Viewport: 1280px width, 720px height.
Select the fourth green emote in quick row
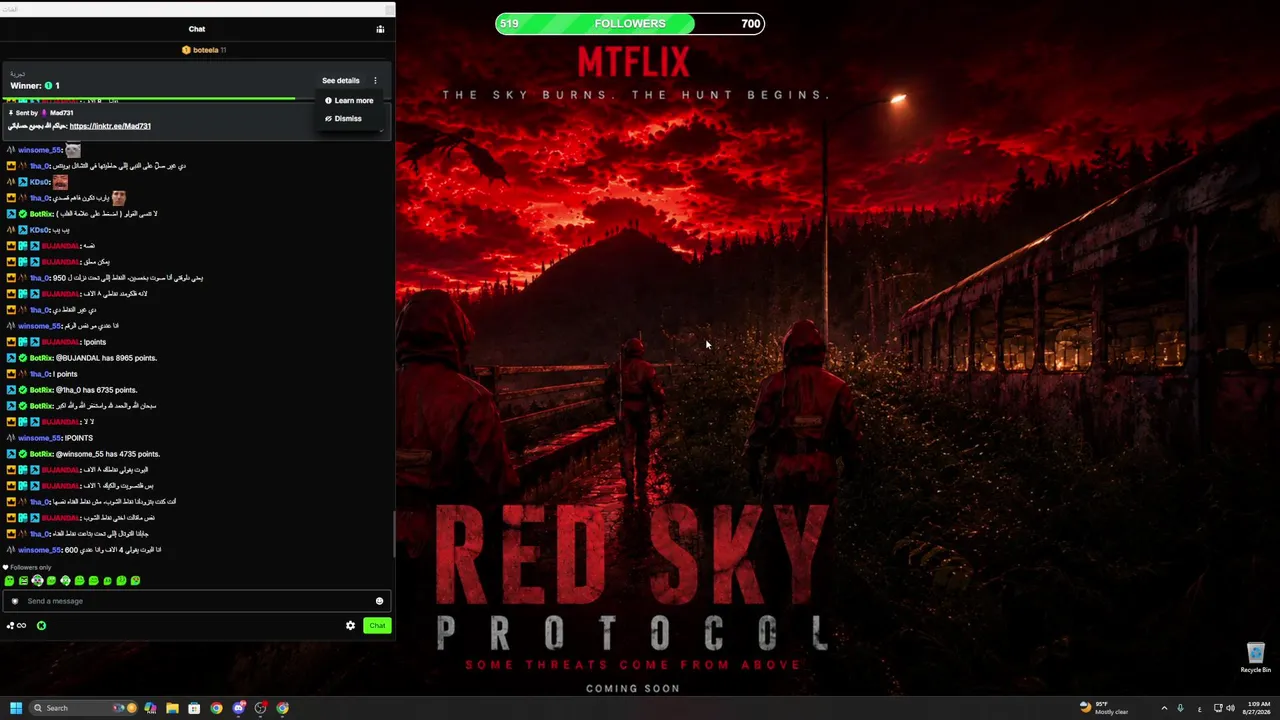pos(52,581)
